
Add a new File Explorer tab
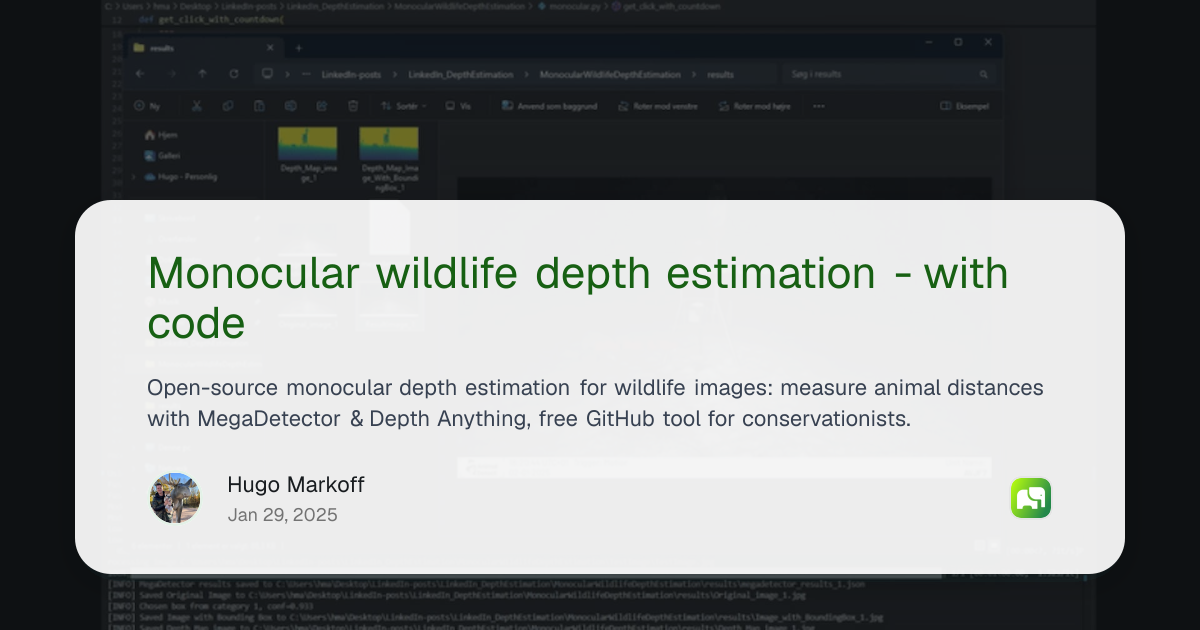pyautogui.click(x=298, y=47)
